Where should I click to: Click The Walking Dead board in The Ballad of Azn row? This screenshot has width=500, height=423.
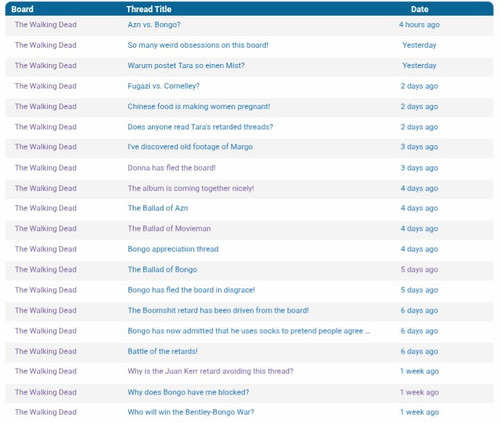click(x=46, y=208)
